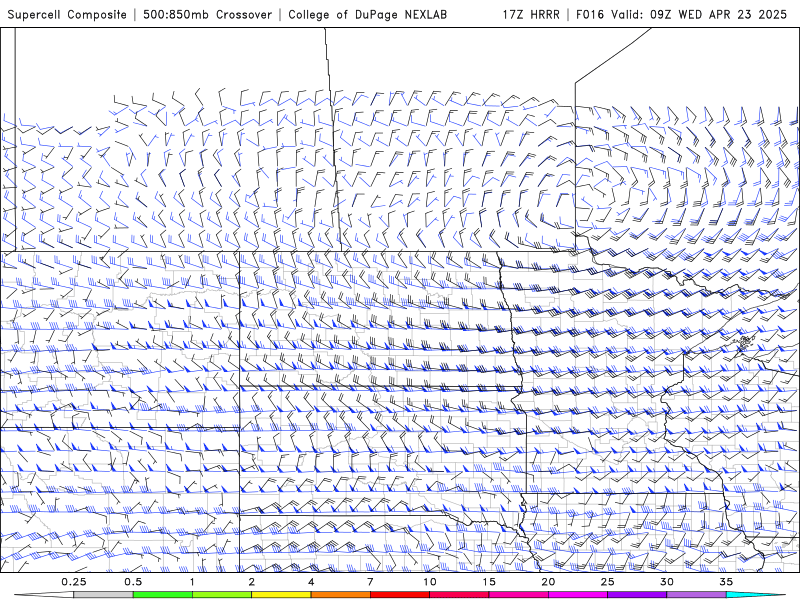Viewport: 800px width, 600px height.
Task: Select the 17Z HRRR model run label
Action: (531, 14)
